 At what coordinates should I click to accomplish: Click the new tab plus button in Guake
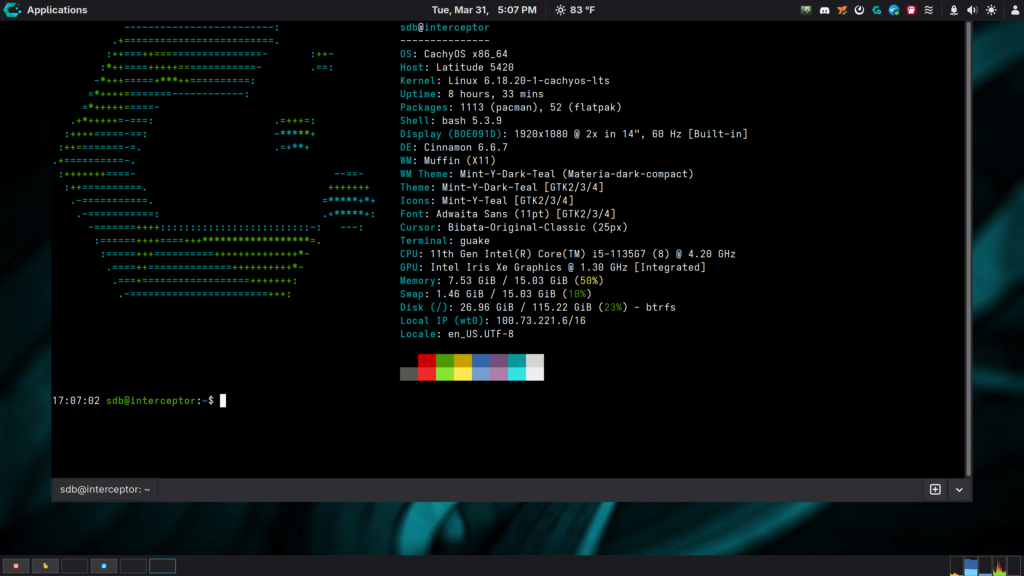934,489
